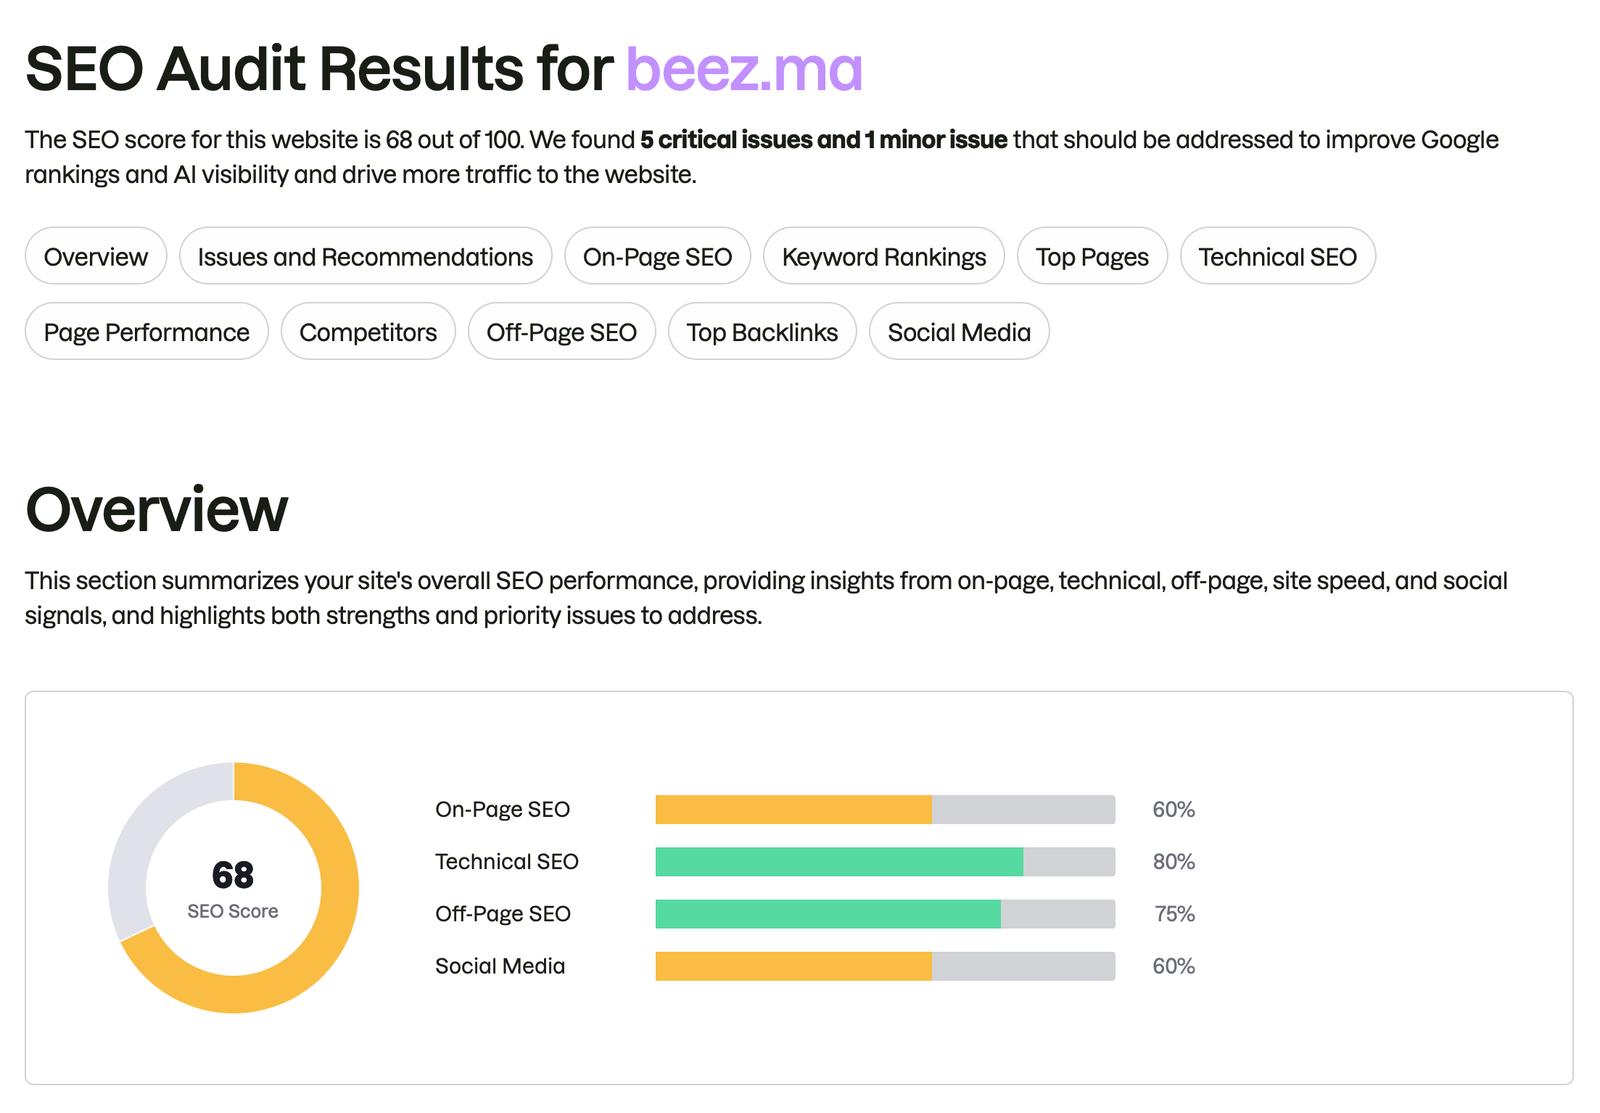Viewport: 1600px width, 1113px height.
Task: Click the 68 SEO Score number
Action: point(233,875)
